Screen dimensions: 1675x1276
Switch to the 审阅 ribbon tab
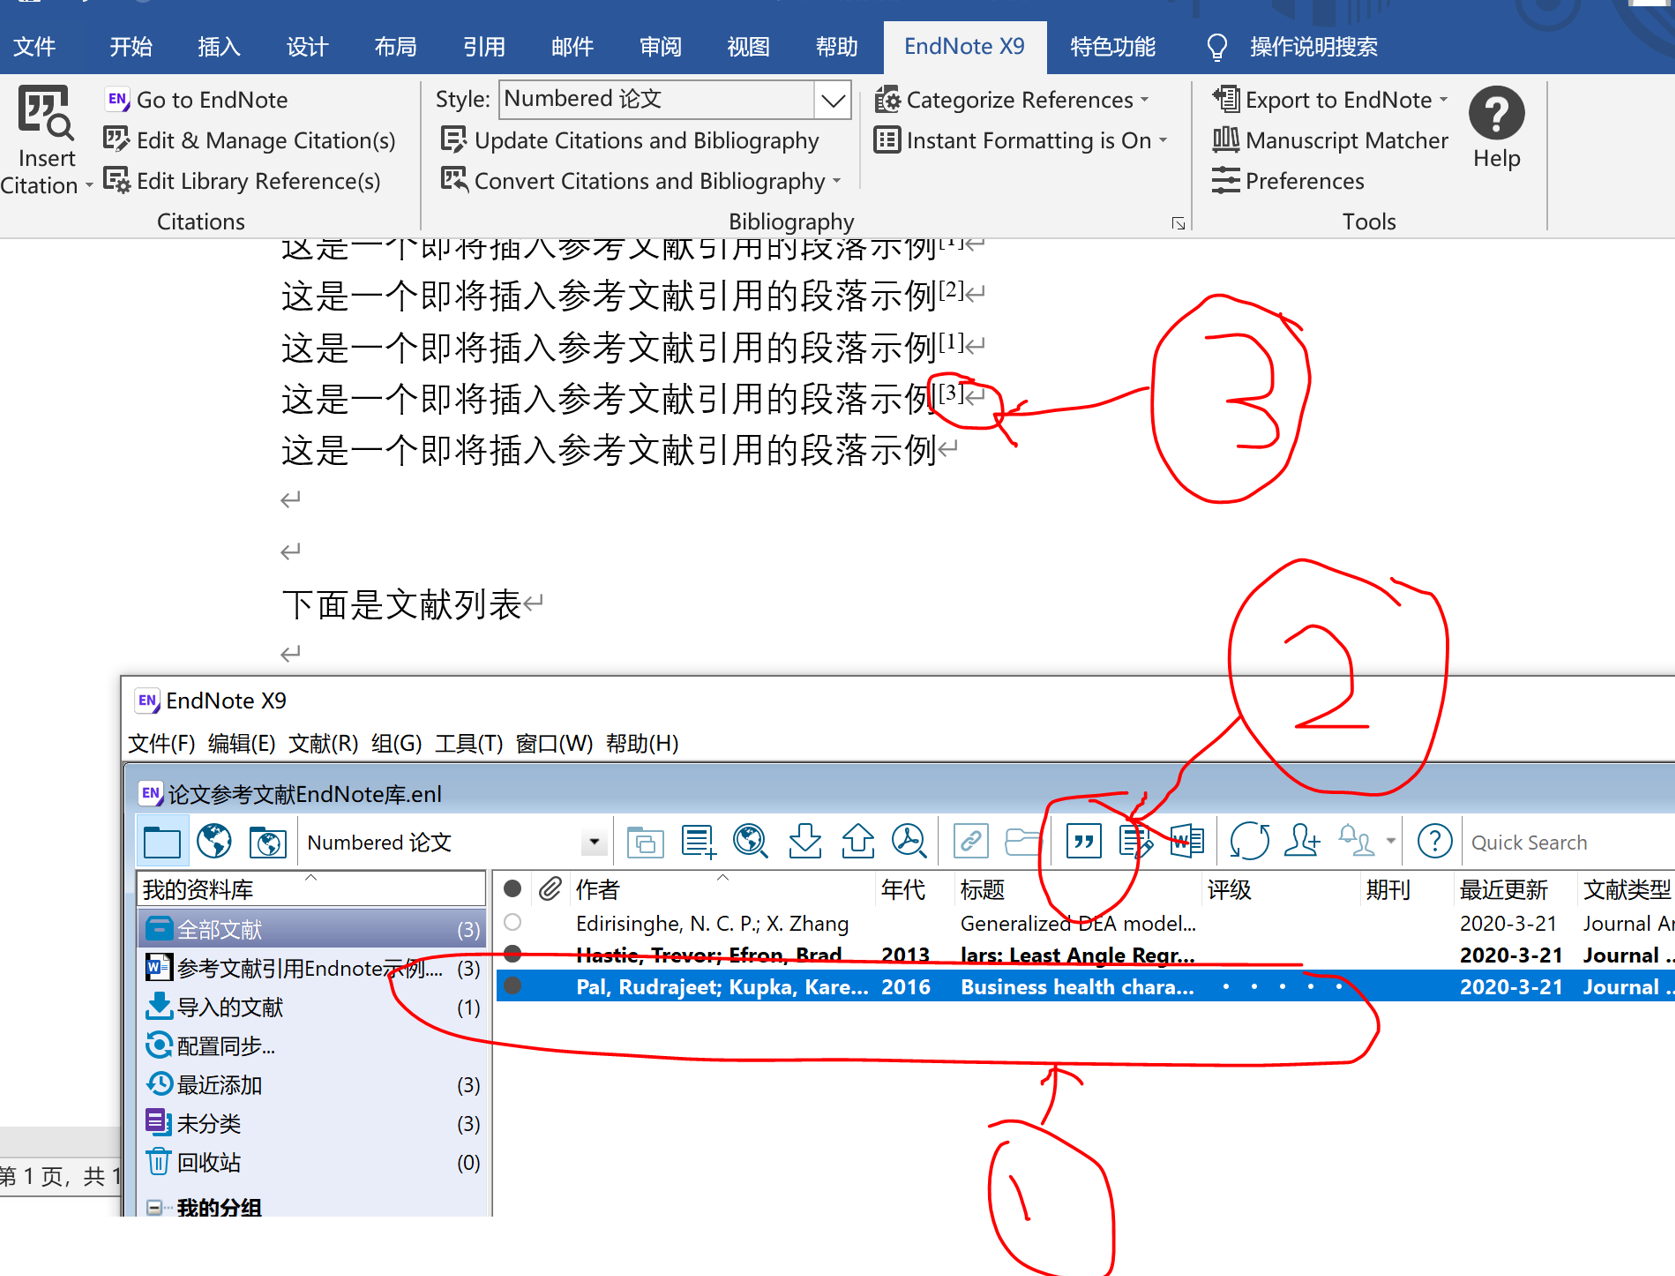point(660,47)
